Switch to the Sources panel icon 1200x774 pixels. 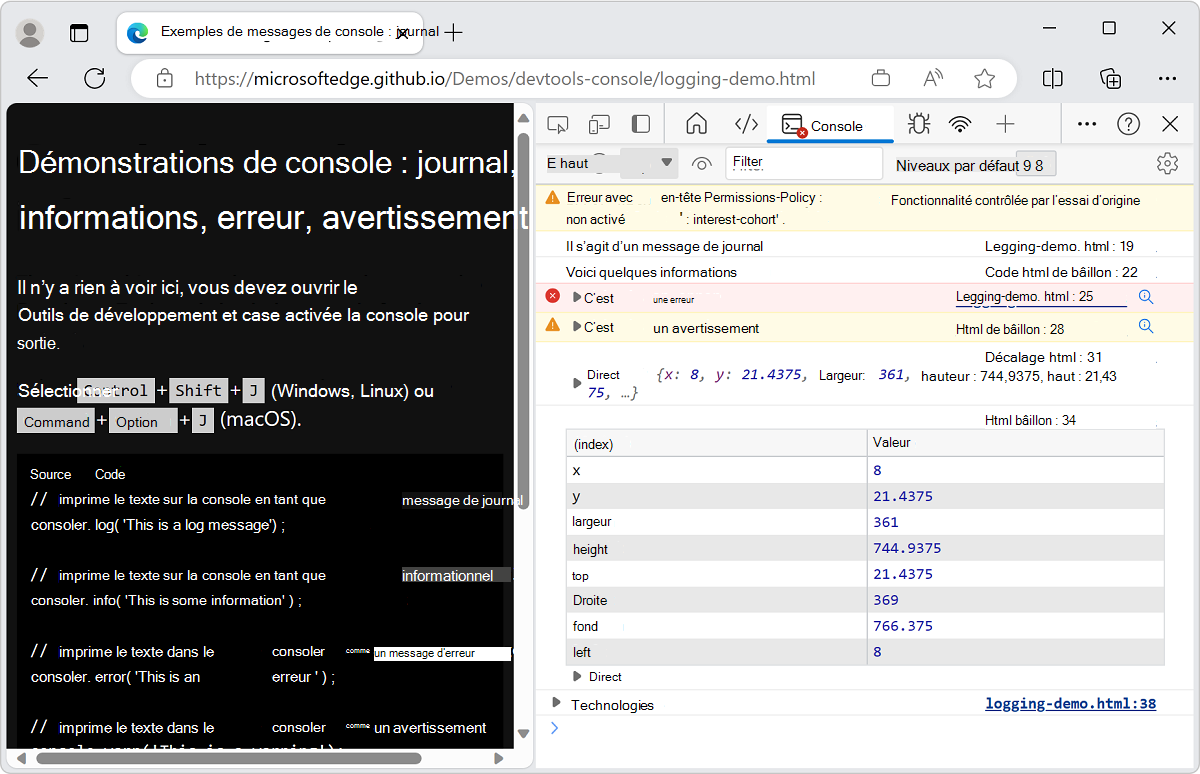tap(746, 124)
